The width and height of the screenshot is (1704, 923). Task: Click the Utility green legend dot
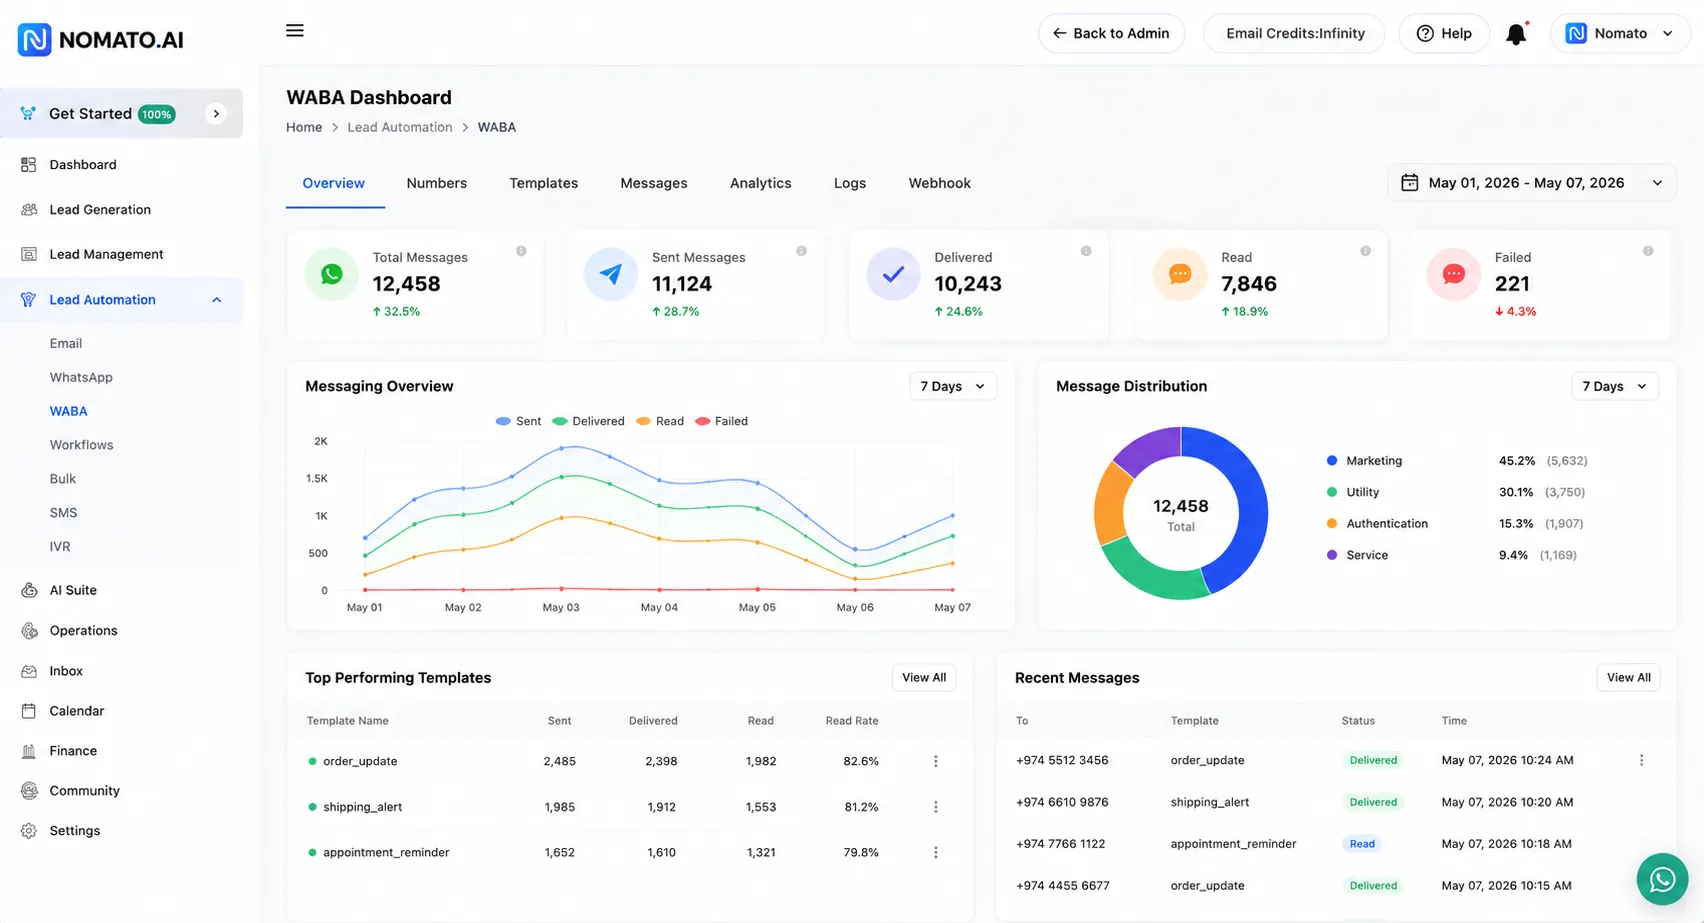1332,493
